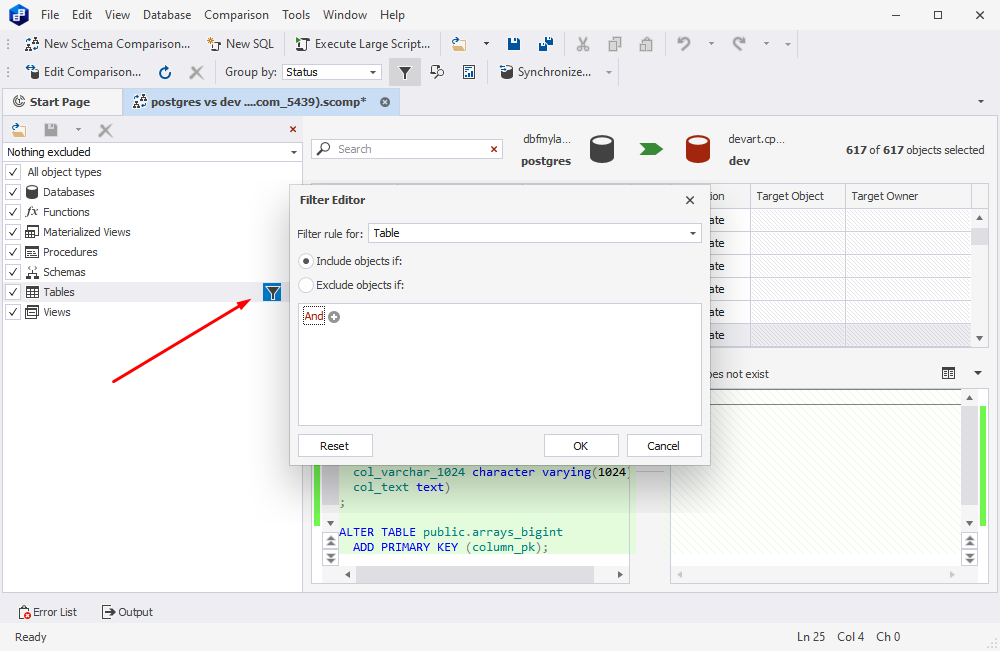The height and width of the screenshot is (651, 1000).
Task: Open the File menu
Action: 50,15
